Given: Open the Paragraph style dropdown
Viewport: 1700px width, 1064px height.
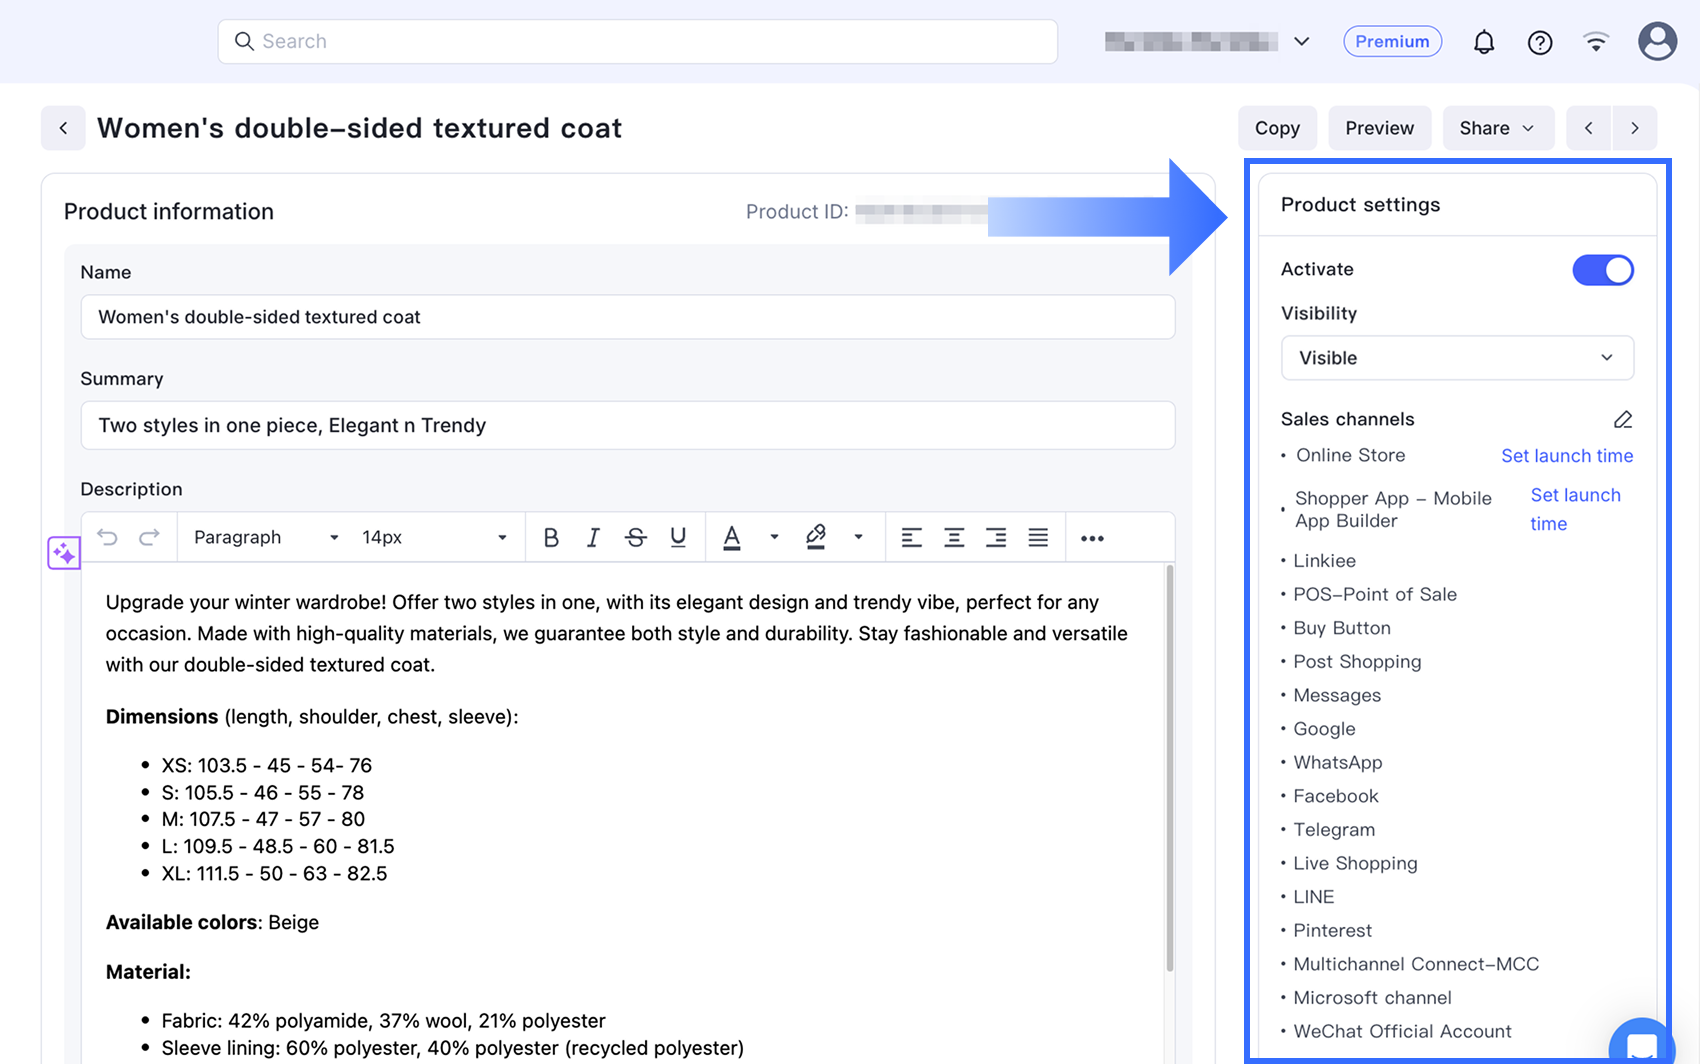Looking at the screenshot, I should 266,538.
